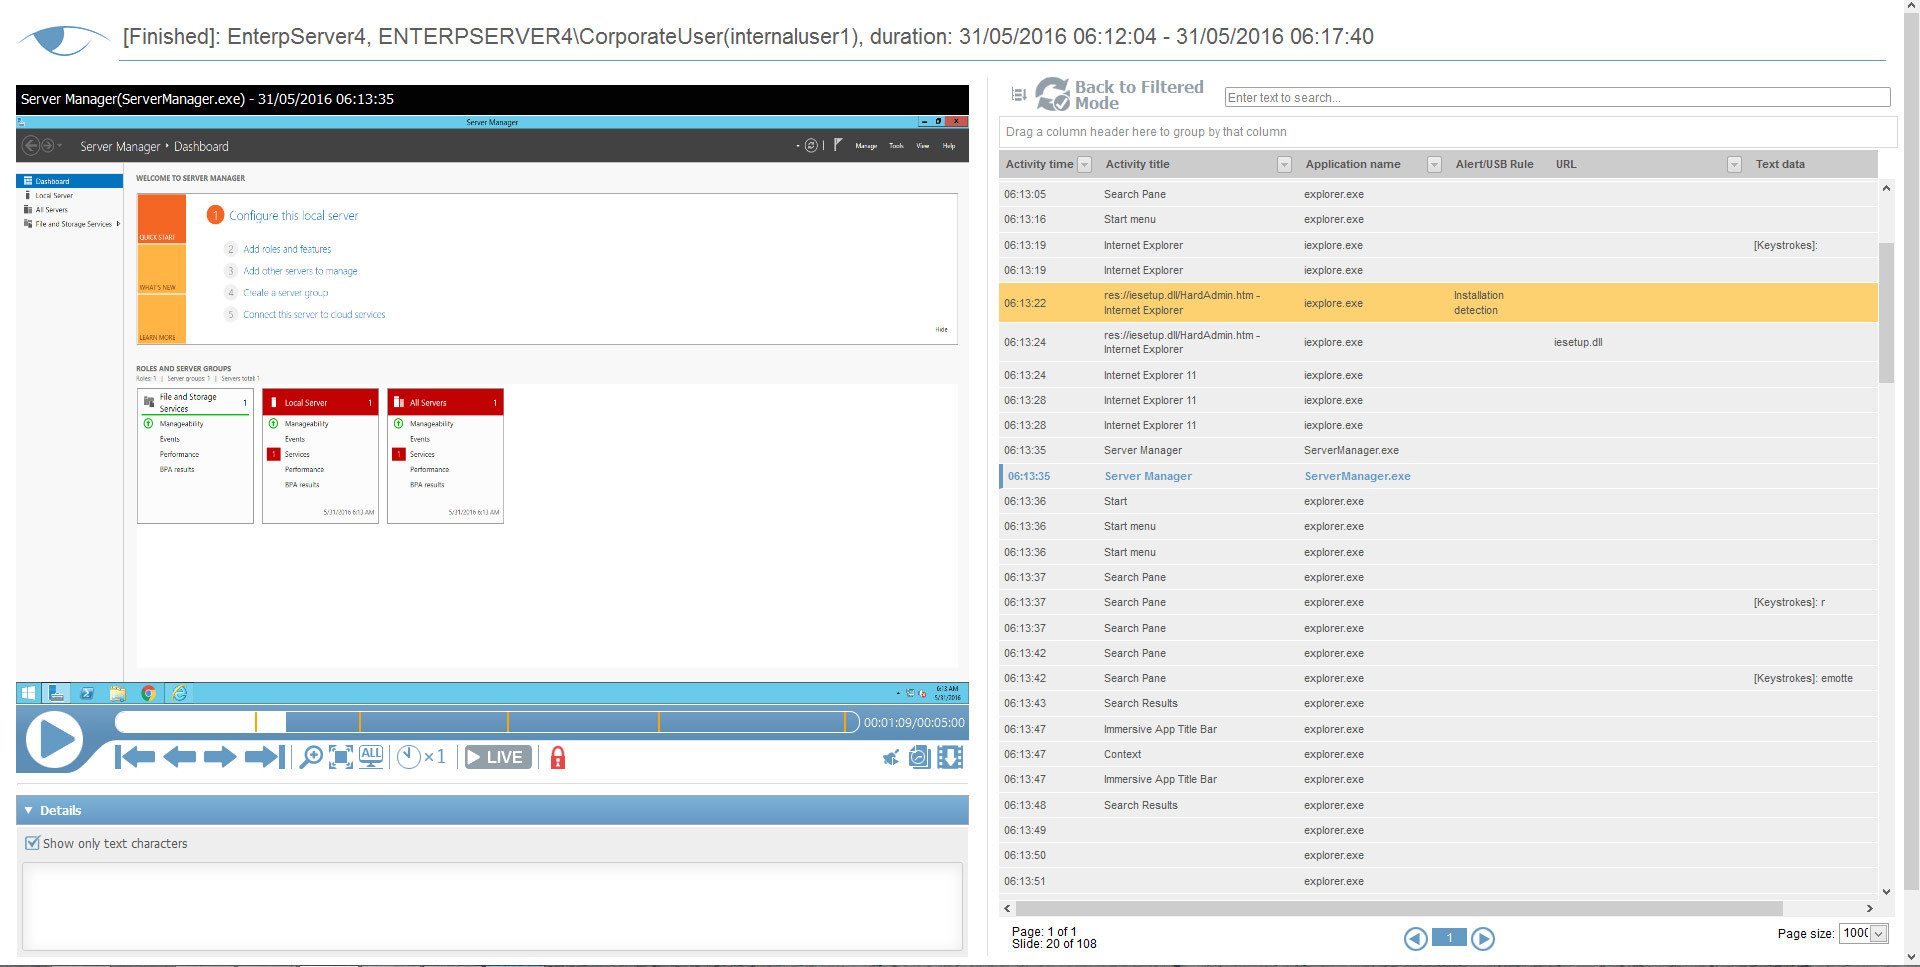Toggle Show only text characters
This screenshot has width=1920, height=967.
[x=32, y=843]
